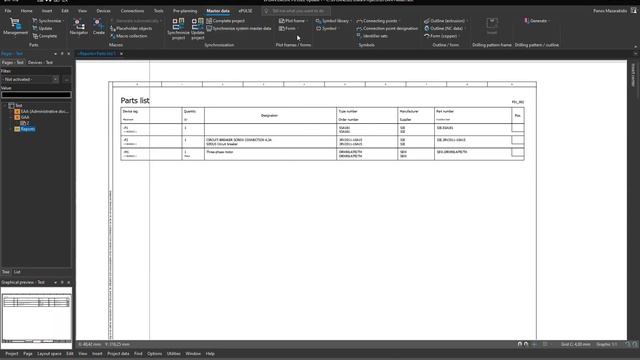Switch to the Connections ribbon tab
Viewport: 640px width, 360px height.
click(132, 11)
